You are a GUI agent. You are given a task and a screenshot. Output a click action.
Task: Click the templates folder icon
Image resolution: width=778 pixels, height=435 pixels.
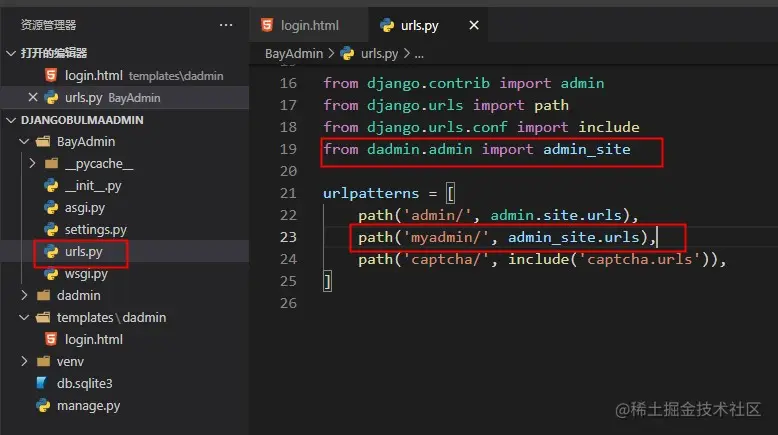[43, 317]
